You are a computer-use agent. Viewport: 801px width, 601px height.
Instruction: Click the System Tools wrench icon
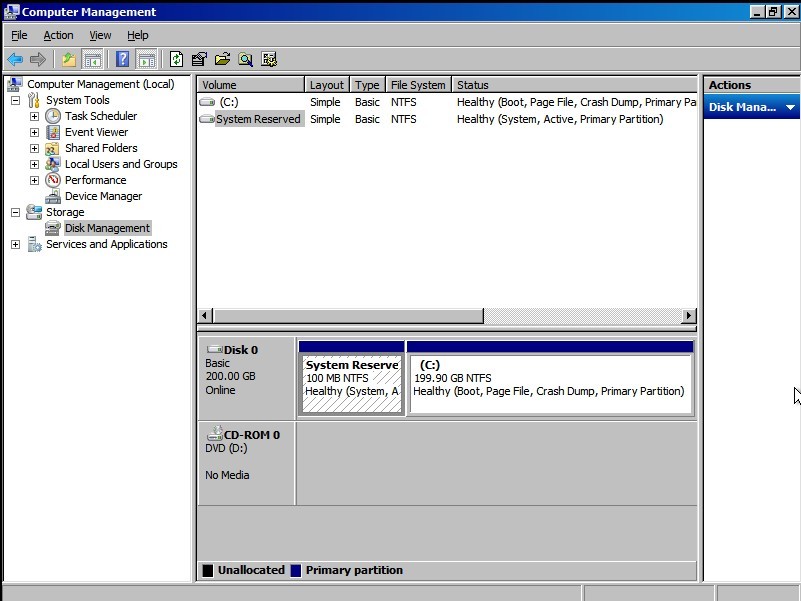(x=34, y=100)
